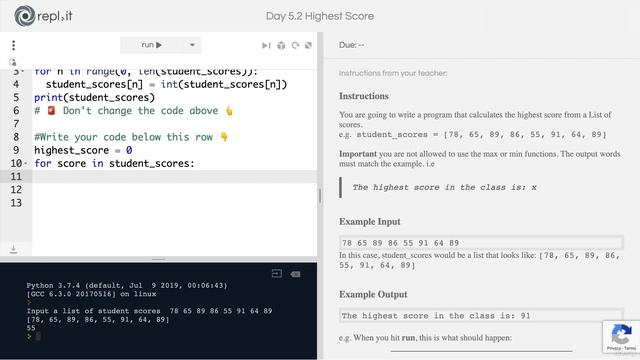Click the reCAPTCHA badge
Viewport: 640px width, 360px height.
coord(621,337)
